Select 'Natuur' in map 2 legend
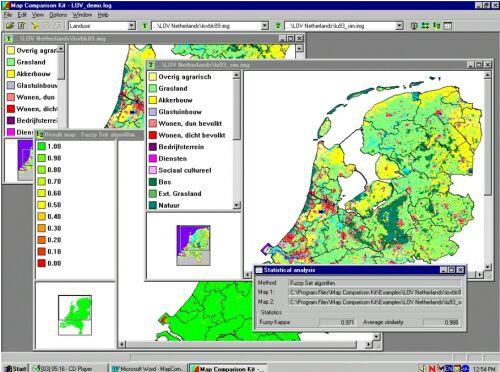The width and height of the screenshot is (500, 372). click(169, 205)
